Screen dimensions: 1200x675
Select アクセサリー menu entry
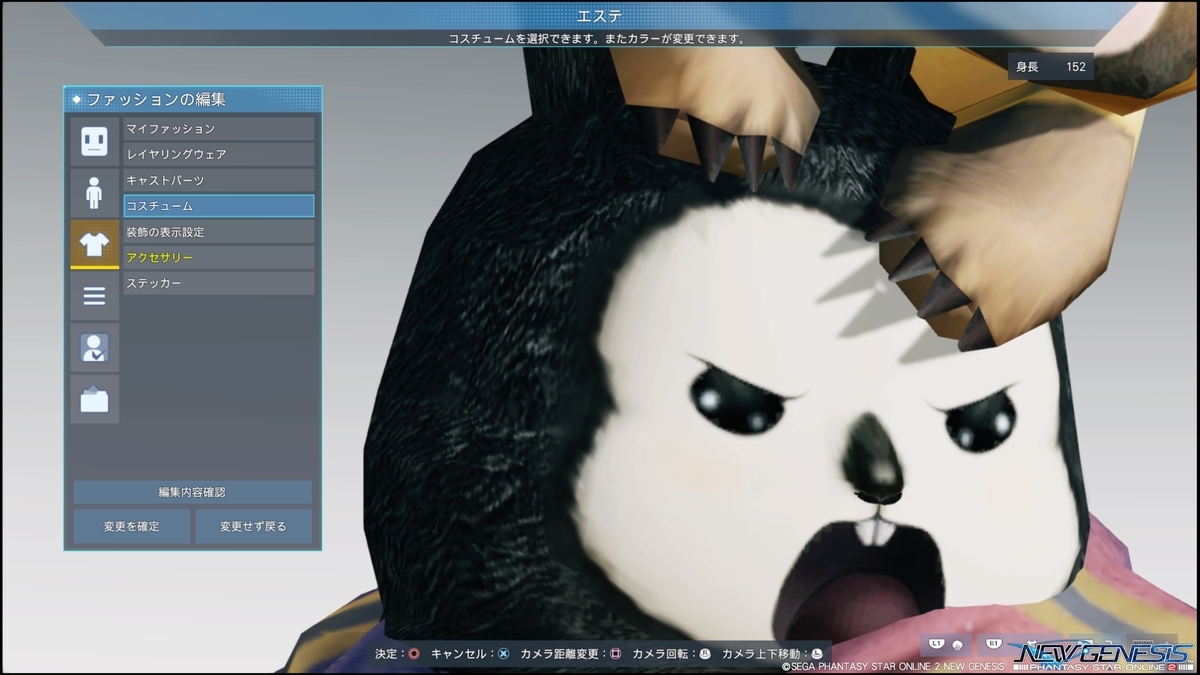click(218, 257)
